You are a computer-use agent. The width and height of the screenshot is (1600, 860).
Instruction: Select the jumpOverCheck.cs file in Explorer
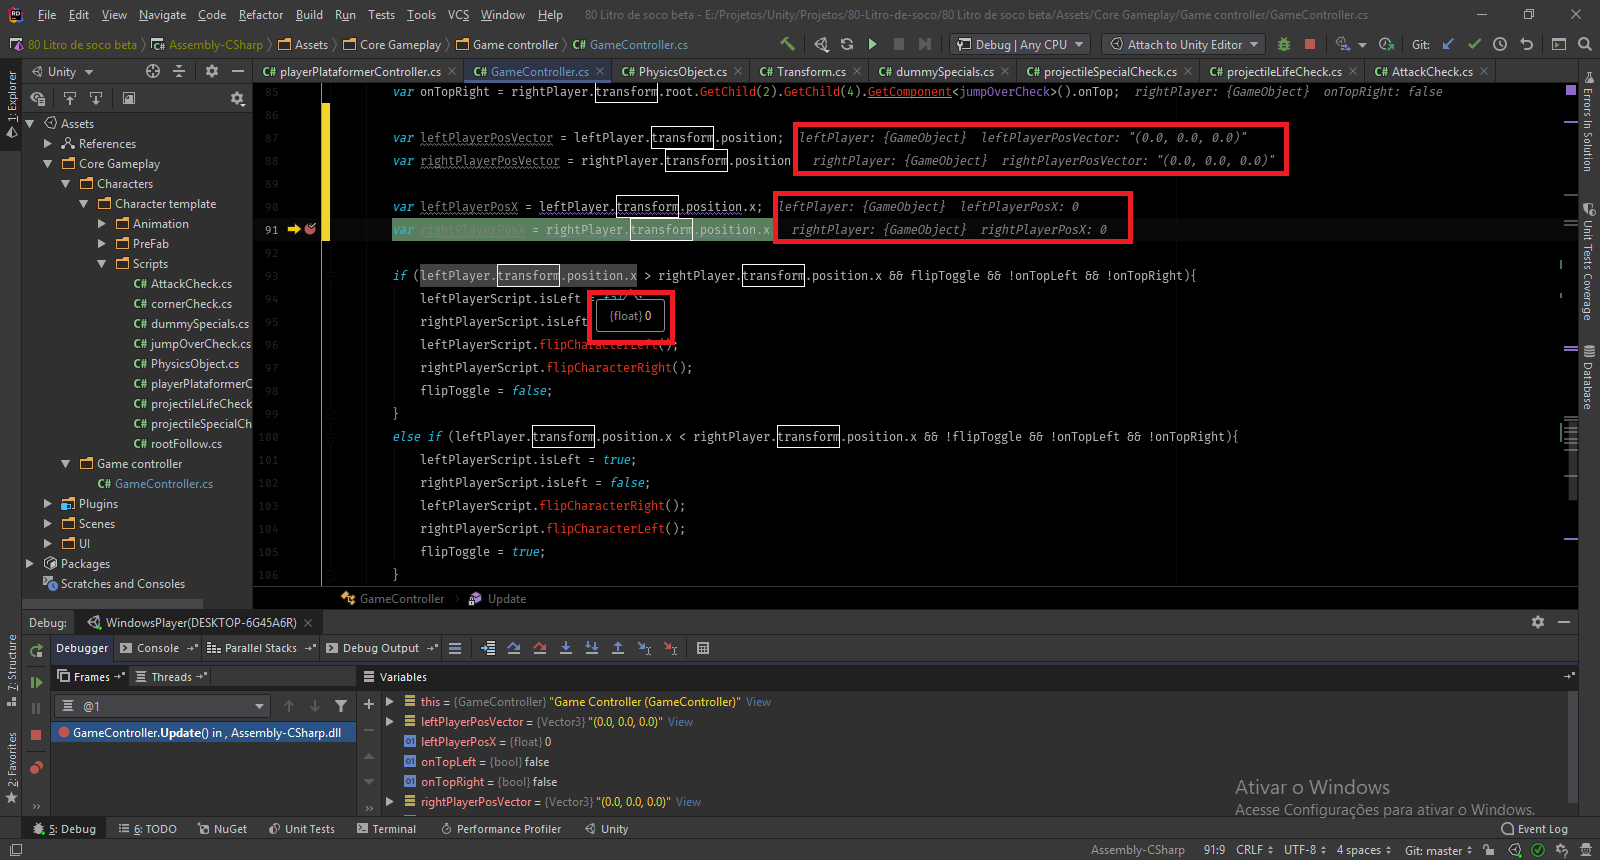click(x=200, y=344)
